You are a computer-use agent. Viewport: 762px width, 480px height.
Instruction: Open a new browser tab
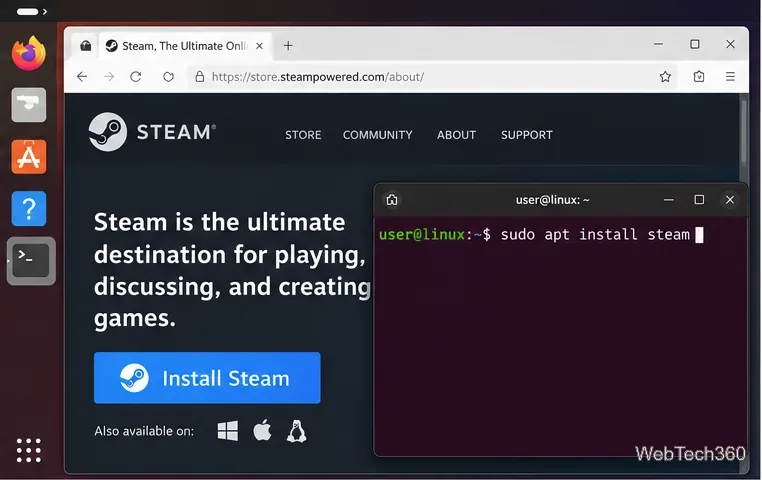(288, 46)
